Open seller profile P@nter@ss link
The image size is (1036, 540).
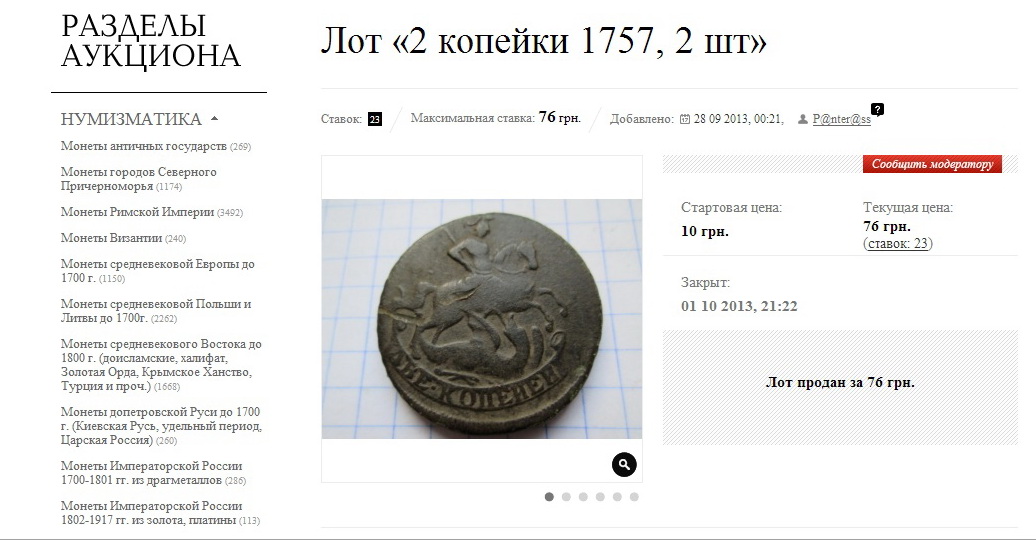click(x=842, y=120)
